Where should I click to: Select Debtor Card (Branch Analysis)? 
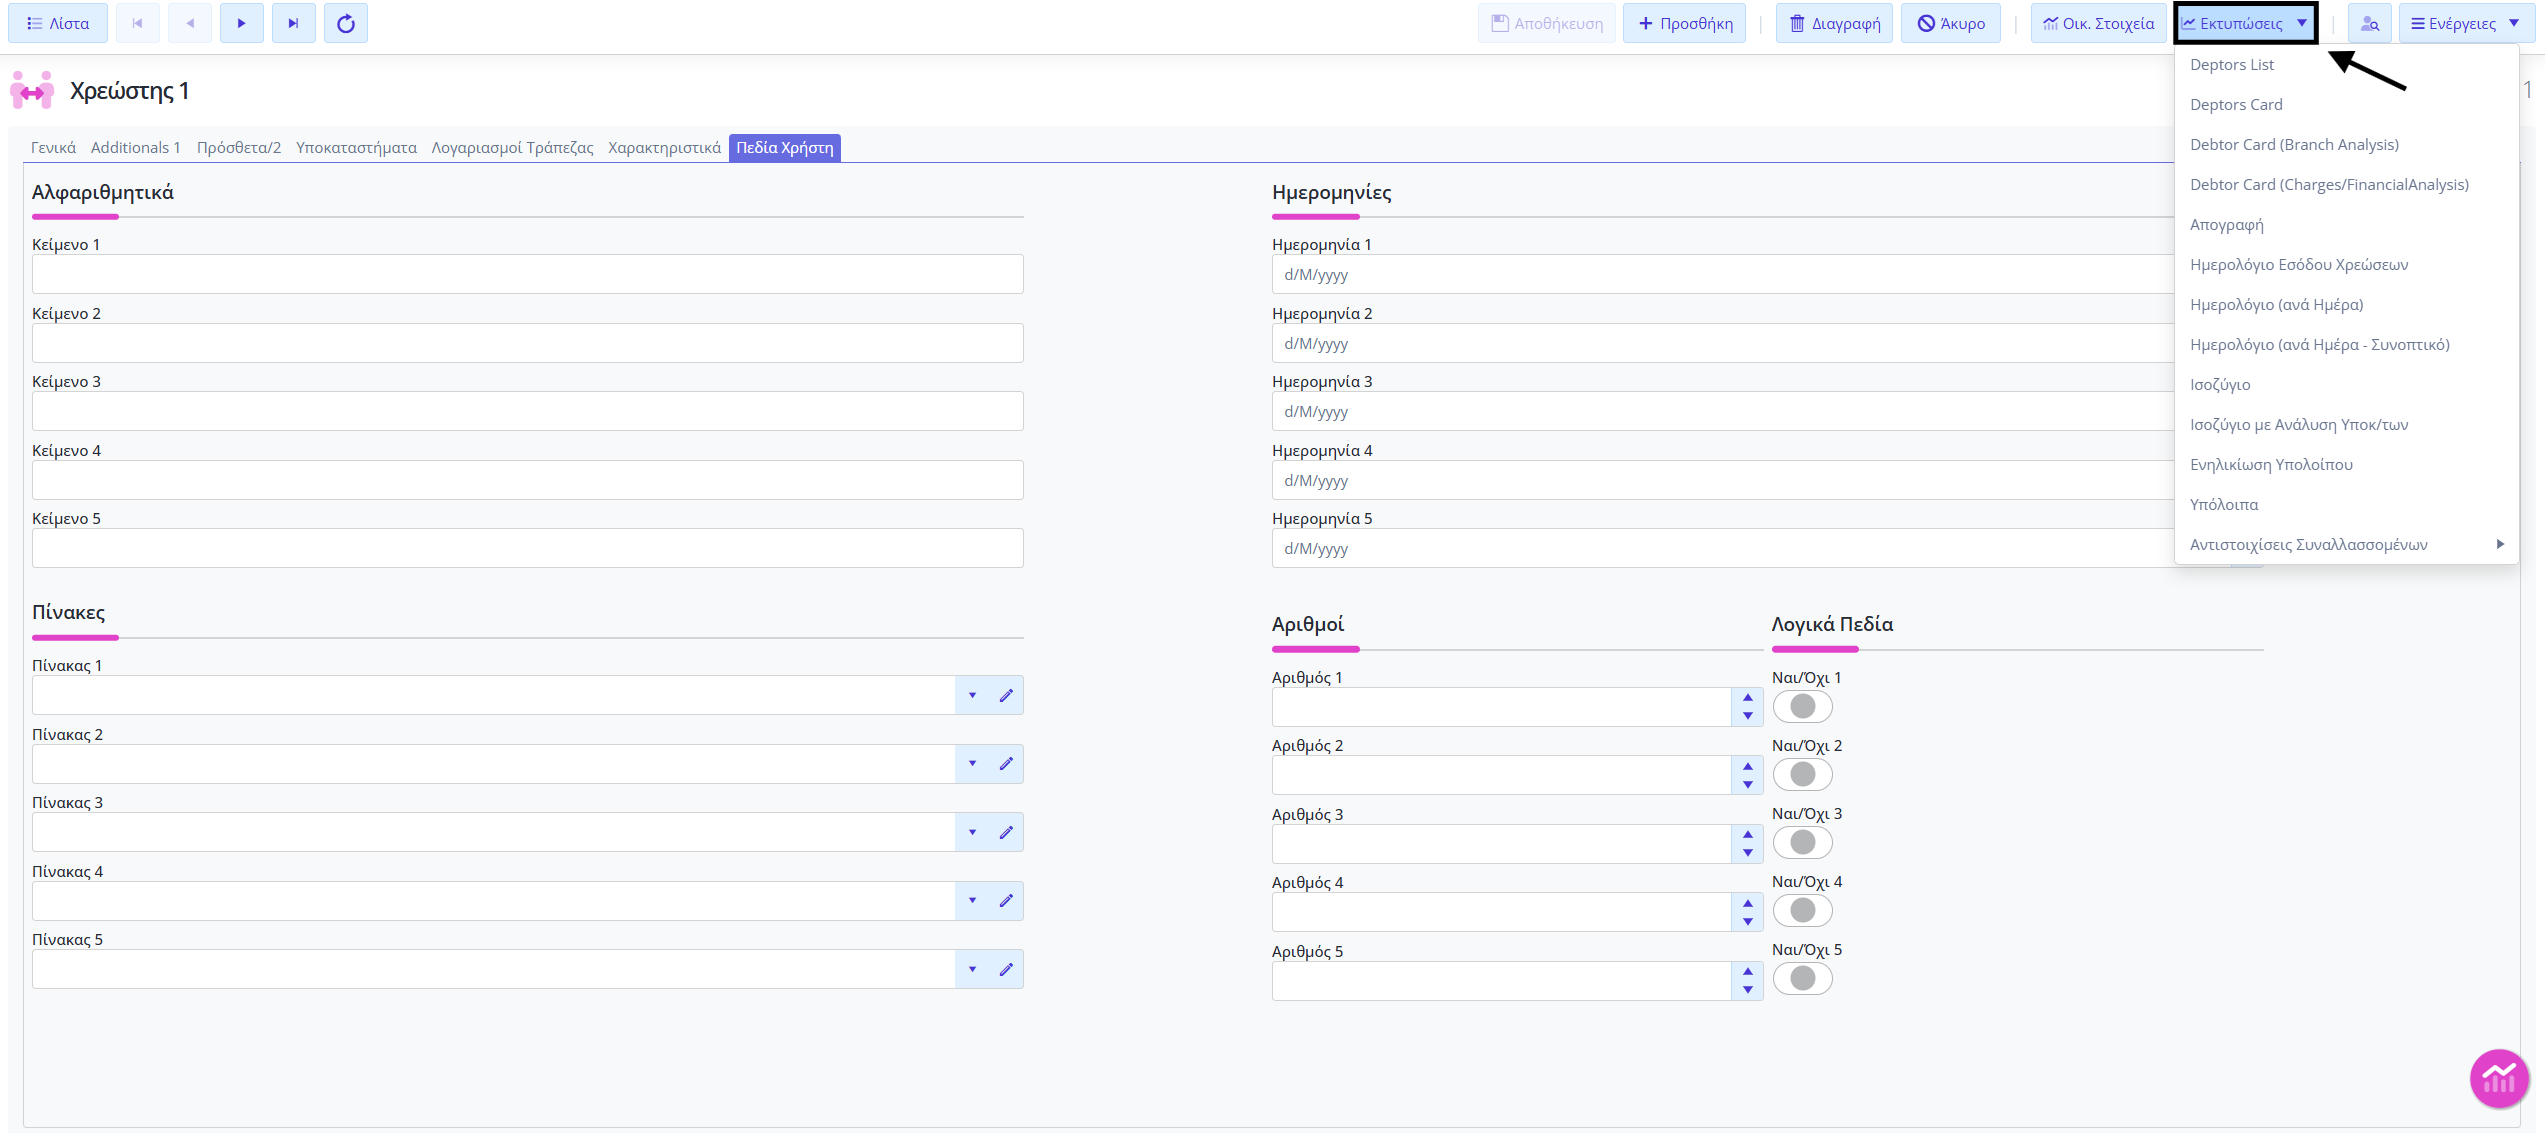coord(2346,145)
